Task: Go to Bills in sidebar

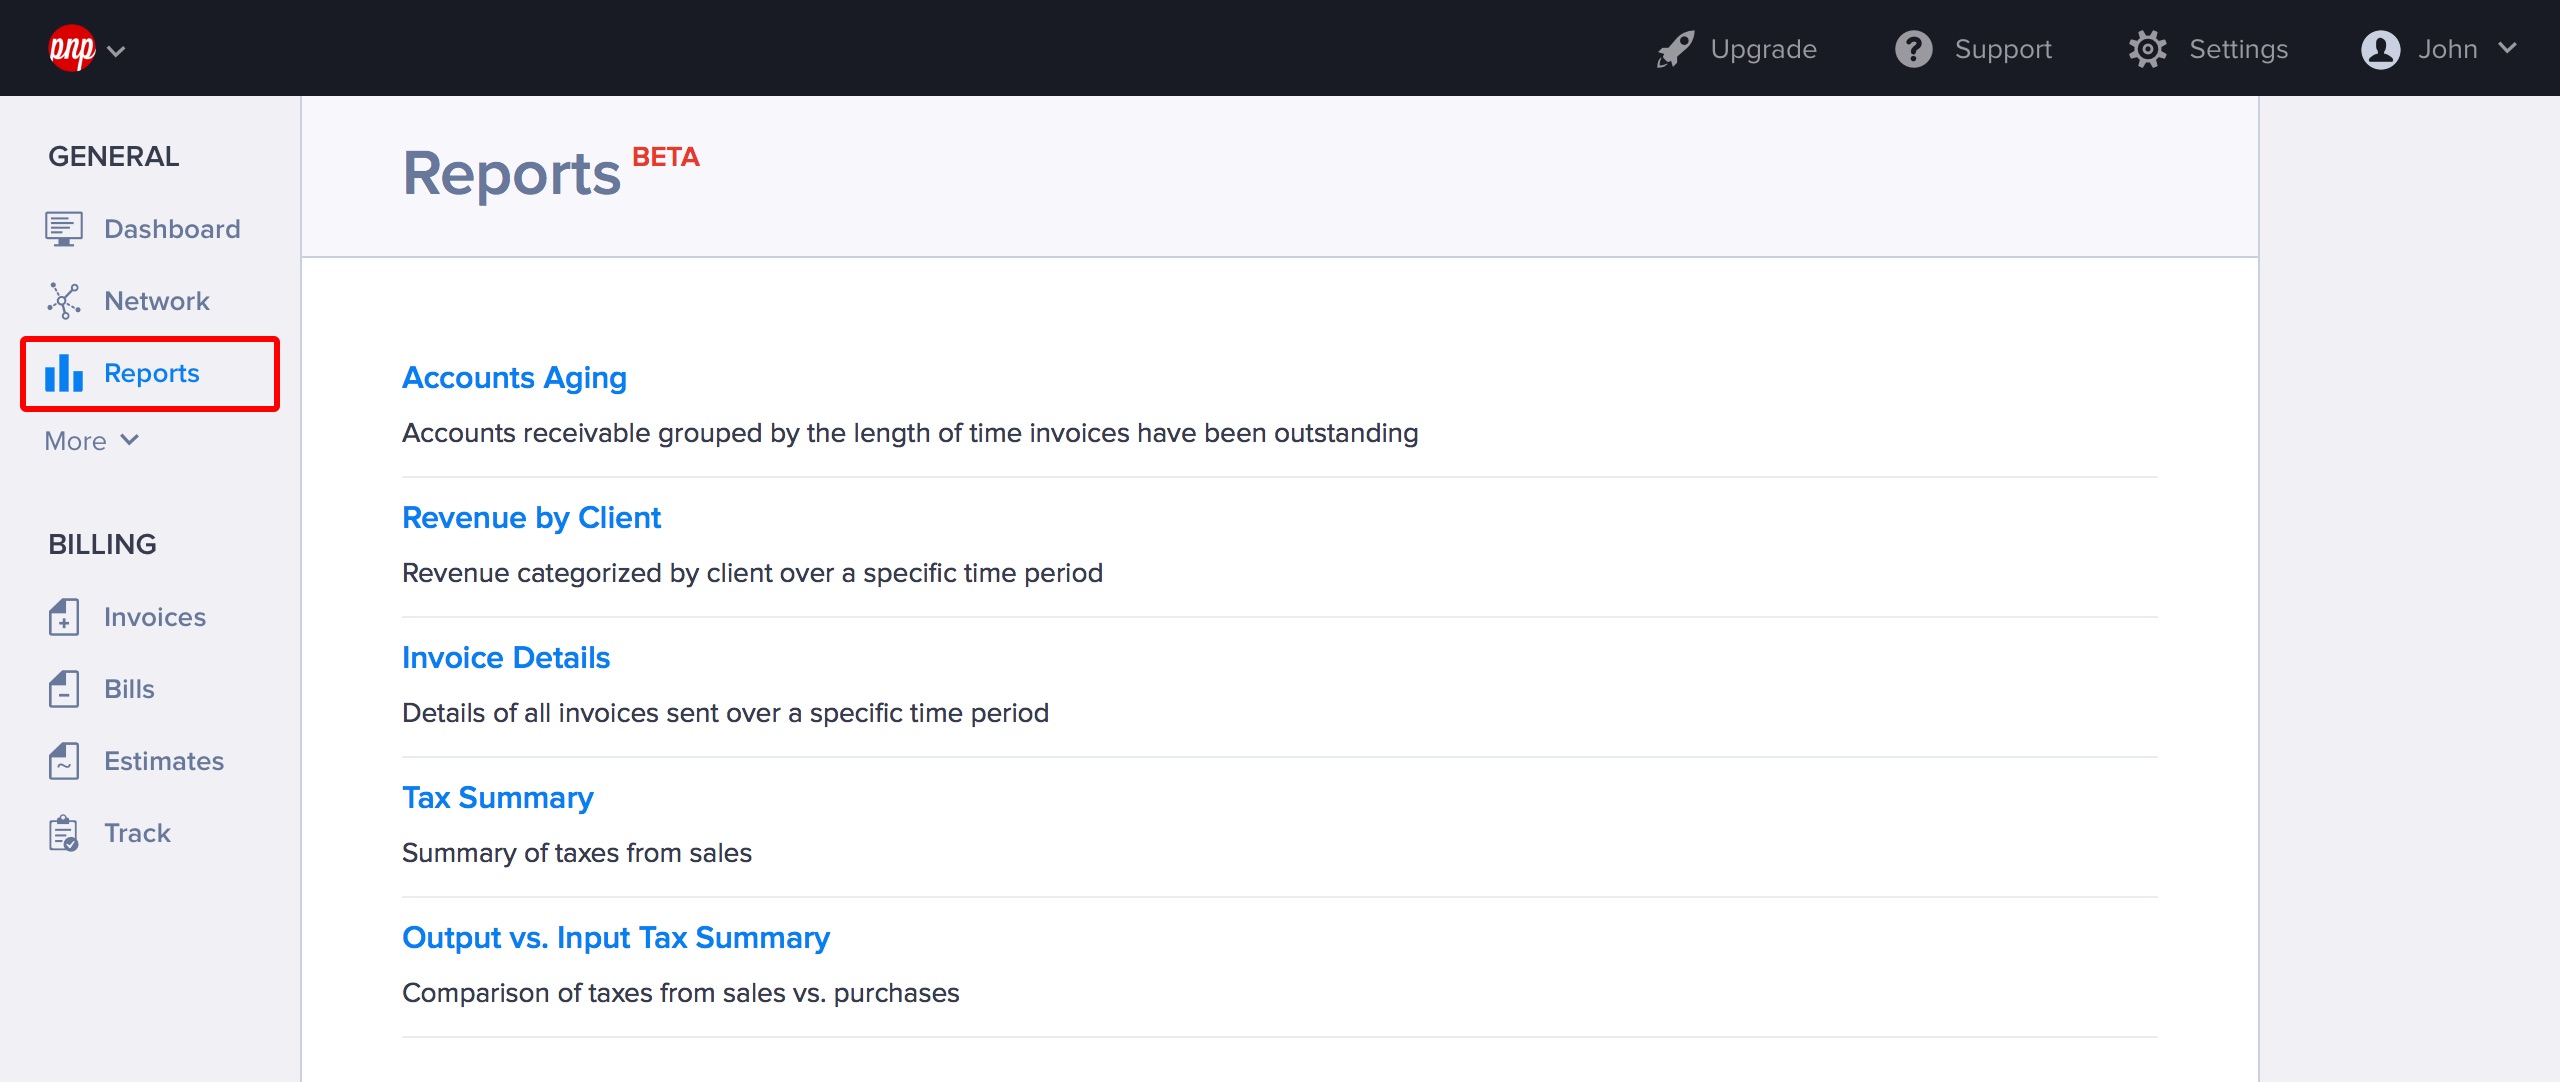Action: 129,689
